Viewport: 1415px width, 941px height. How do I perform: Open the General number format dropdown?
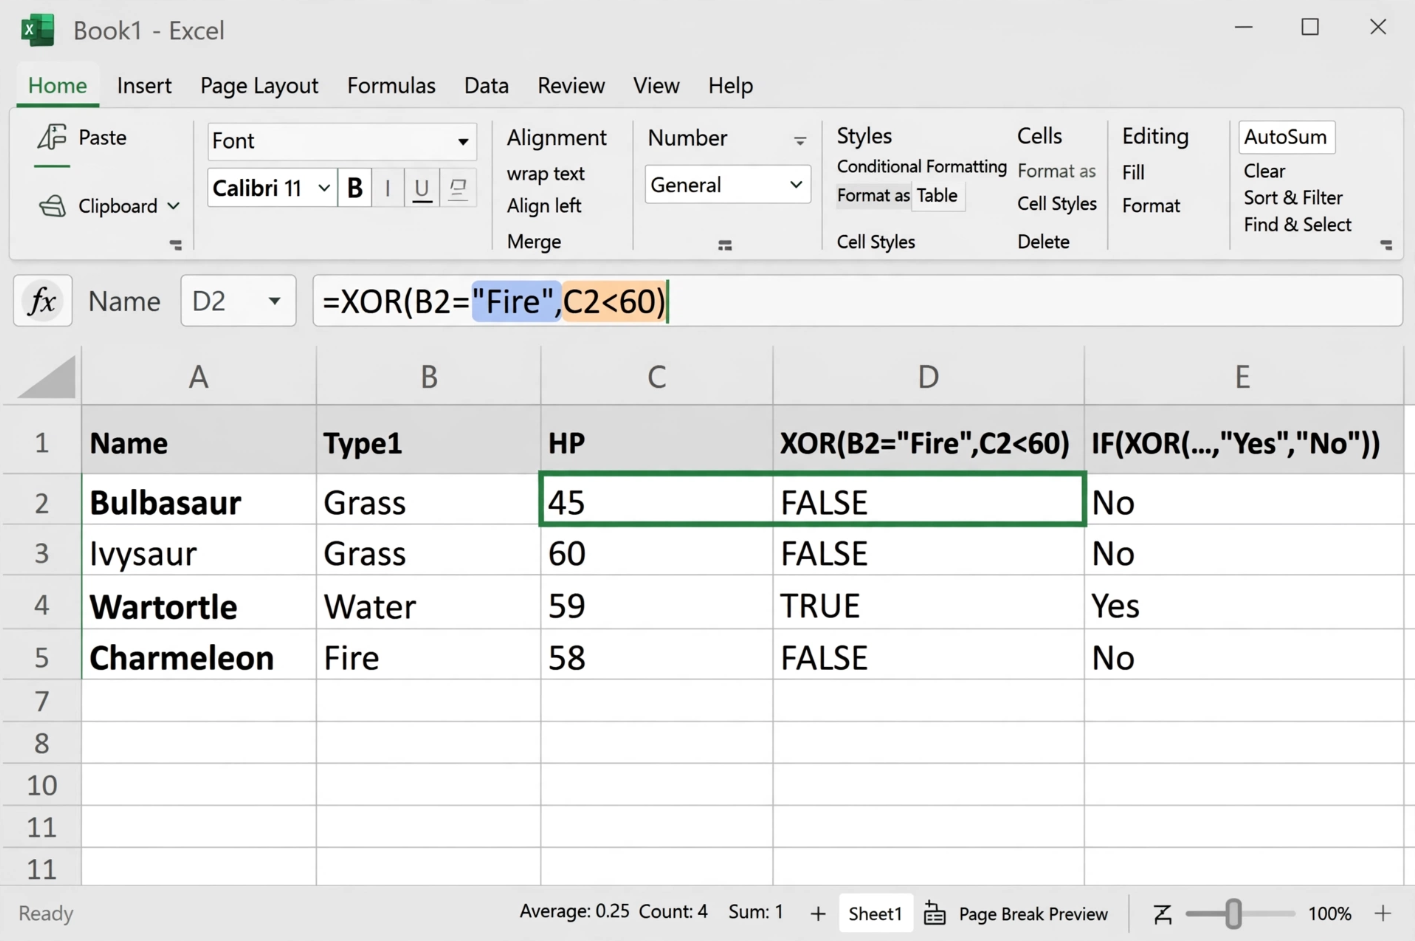(x=796, y=185)
